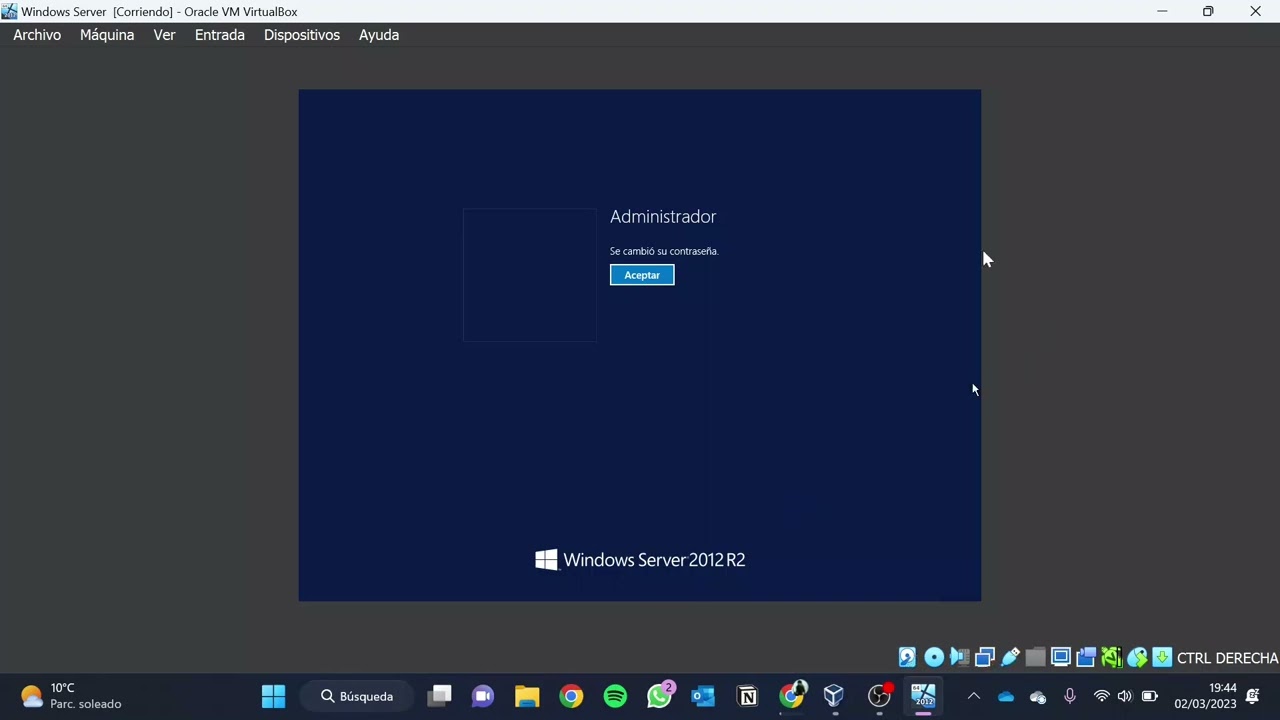
Task: Click the hard disk activity status icon
Action: (x=907, y=657)
